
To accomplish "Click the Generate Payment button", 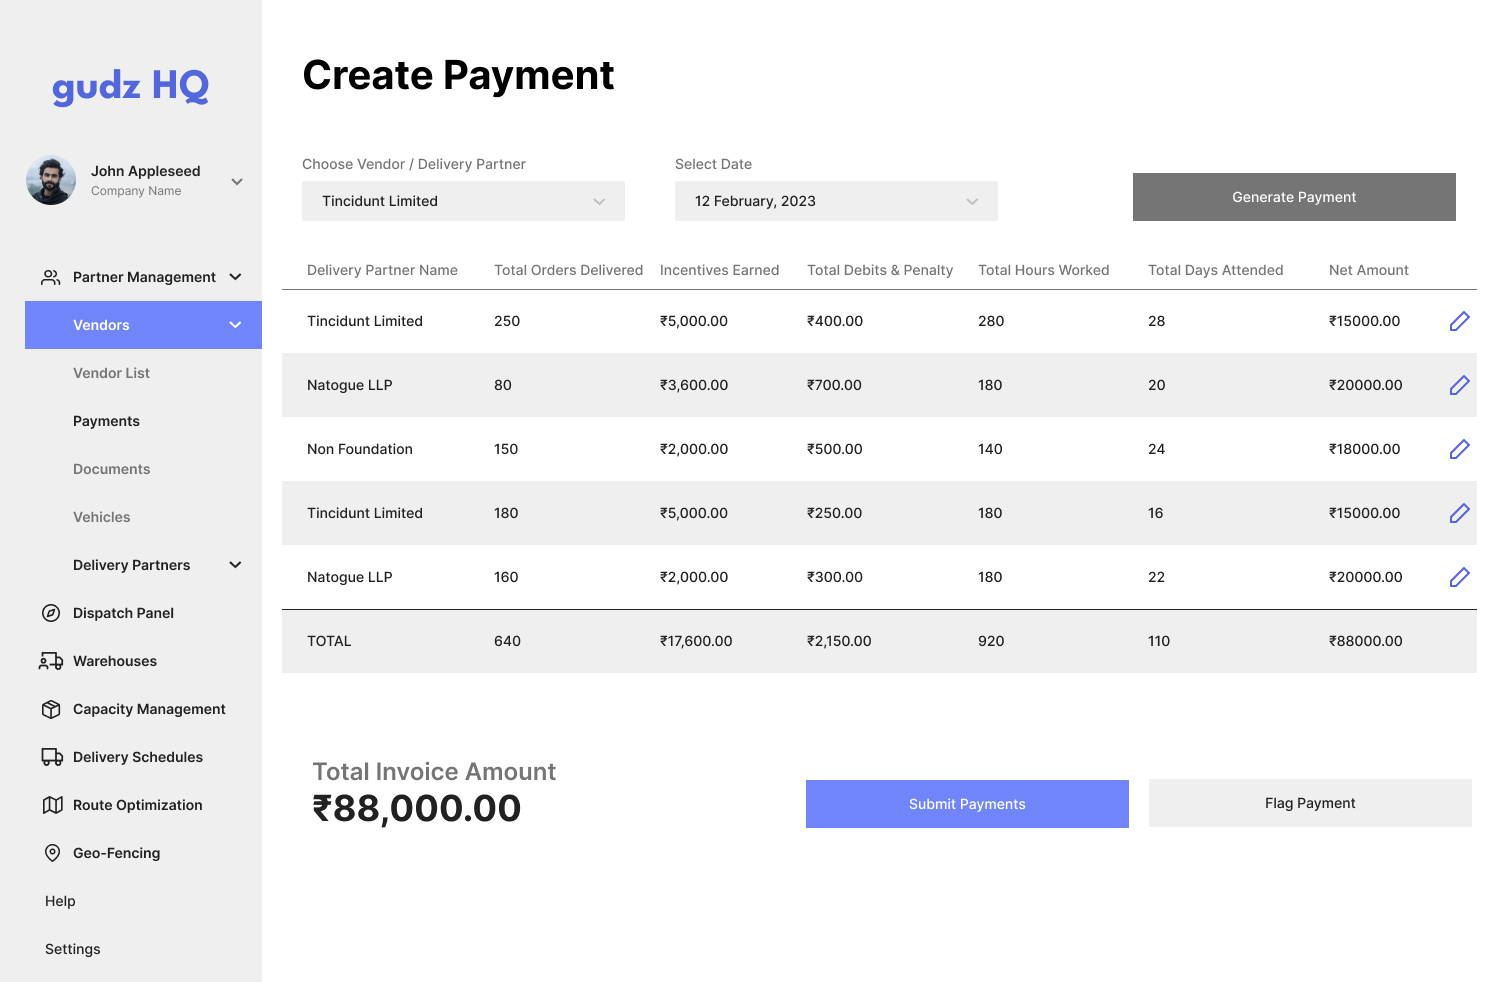I will tap(1294, 197).
